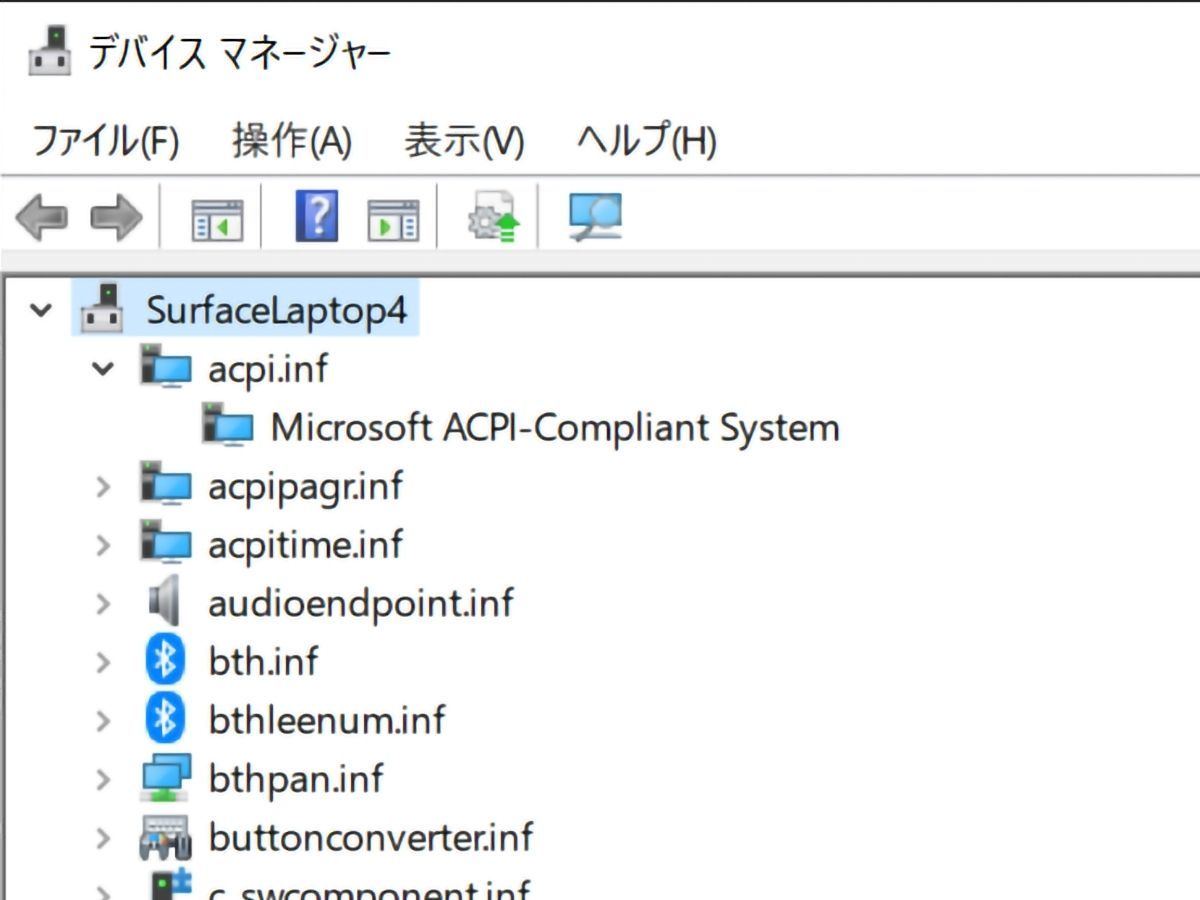Select the bthleenum.inf label

pyautogui.click(x=327, y=720)
